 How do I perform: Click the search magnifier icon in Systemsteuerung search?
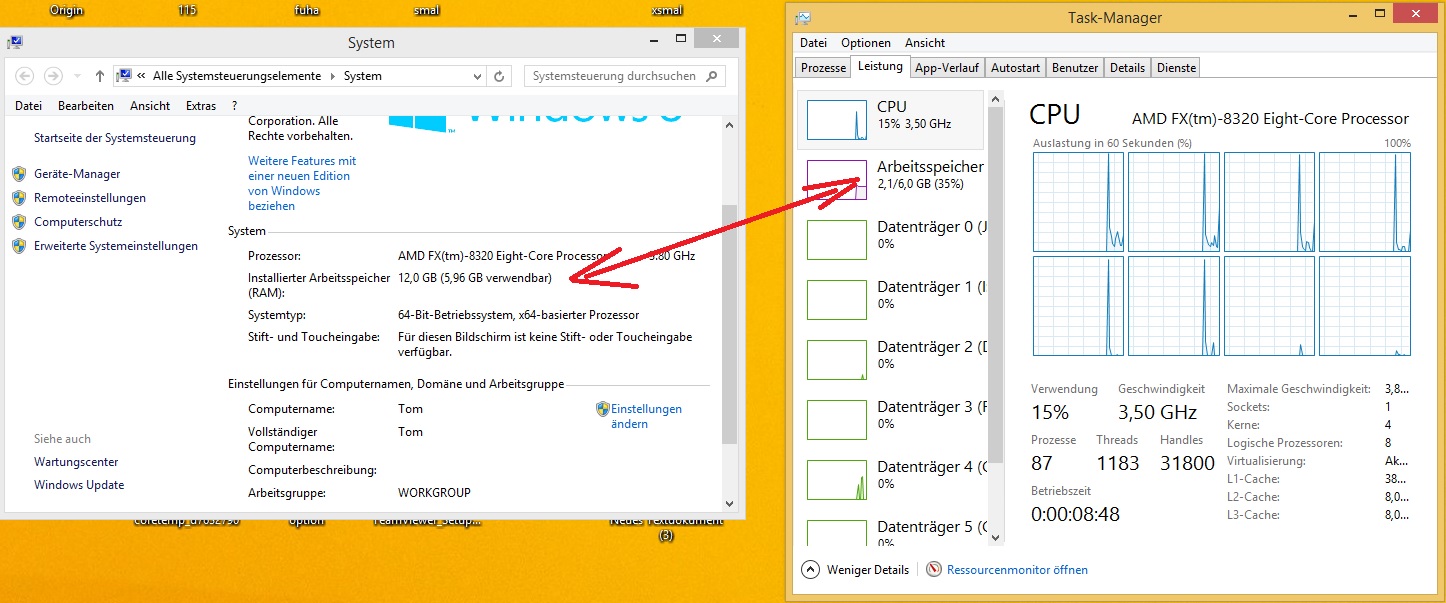(712, 76)
